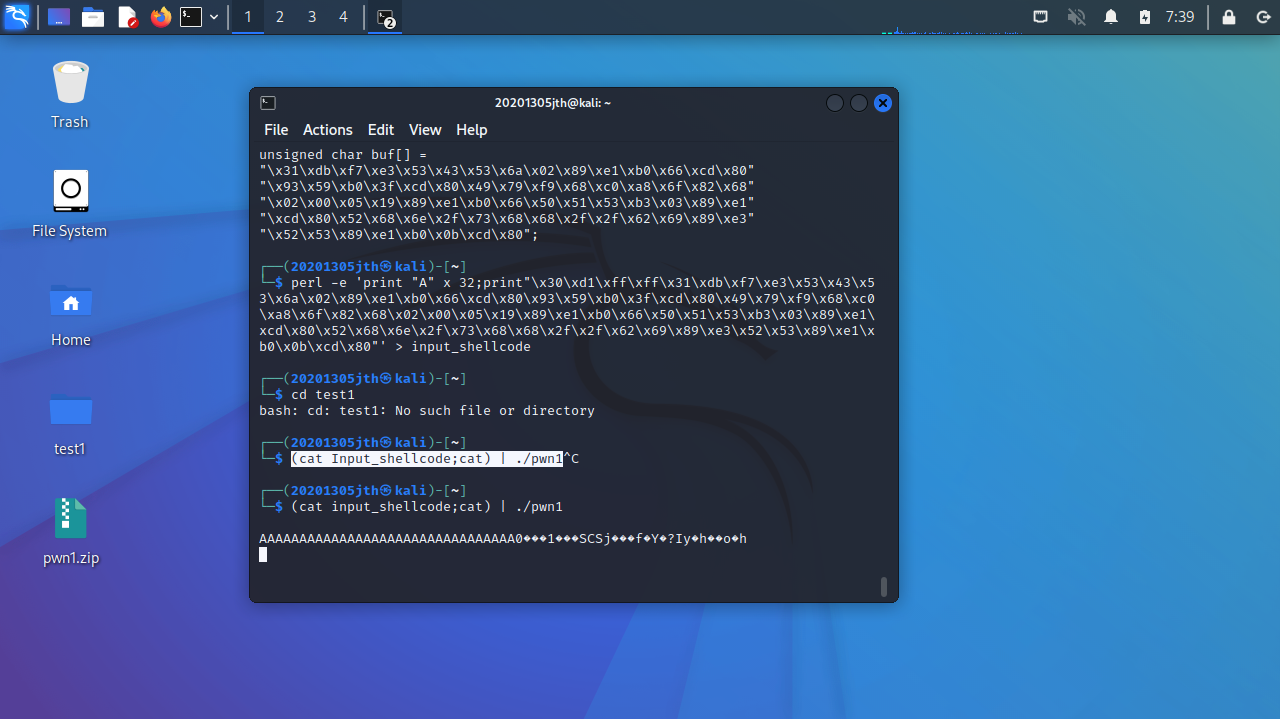The width and height of the screenshot is (1280, 719).
Task: Open the Kali applications menu icon
Action: pos(17,16)
